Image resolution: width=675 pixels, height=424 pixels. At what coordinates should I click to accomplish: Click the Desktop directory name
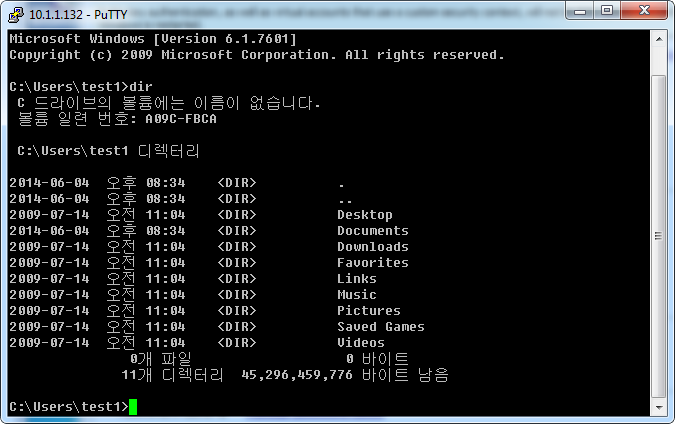[365, 215]
